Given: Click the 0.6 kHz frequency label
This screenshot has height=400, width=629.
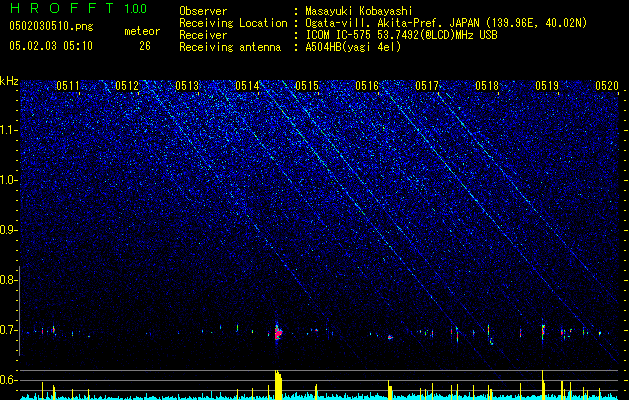Looking at the screenshot, I should point(9,380).
